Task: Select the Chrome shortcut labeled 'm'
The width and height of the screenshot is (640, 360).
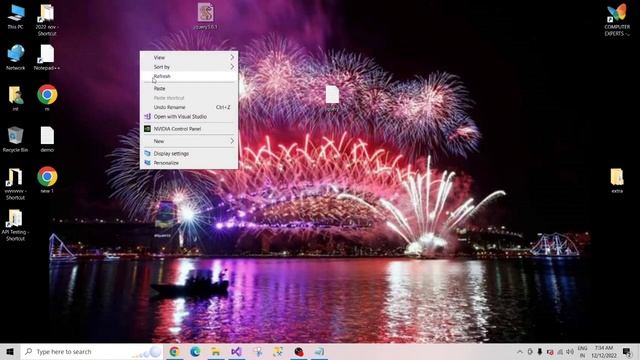Action: pyautogui.click(x=47, y=95)
